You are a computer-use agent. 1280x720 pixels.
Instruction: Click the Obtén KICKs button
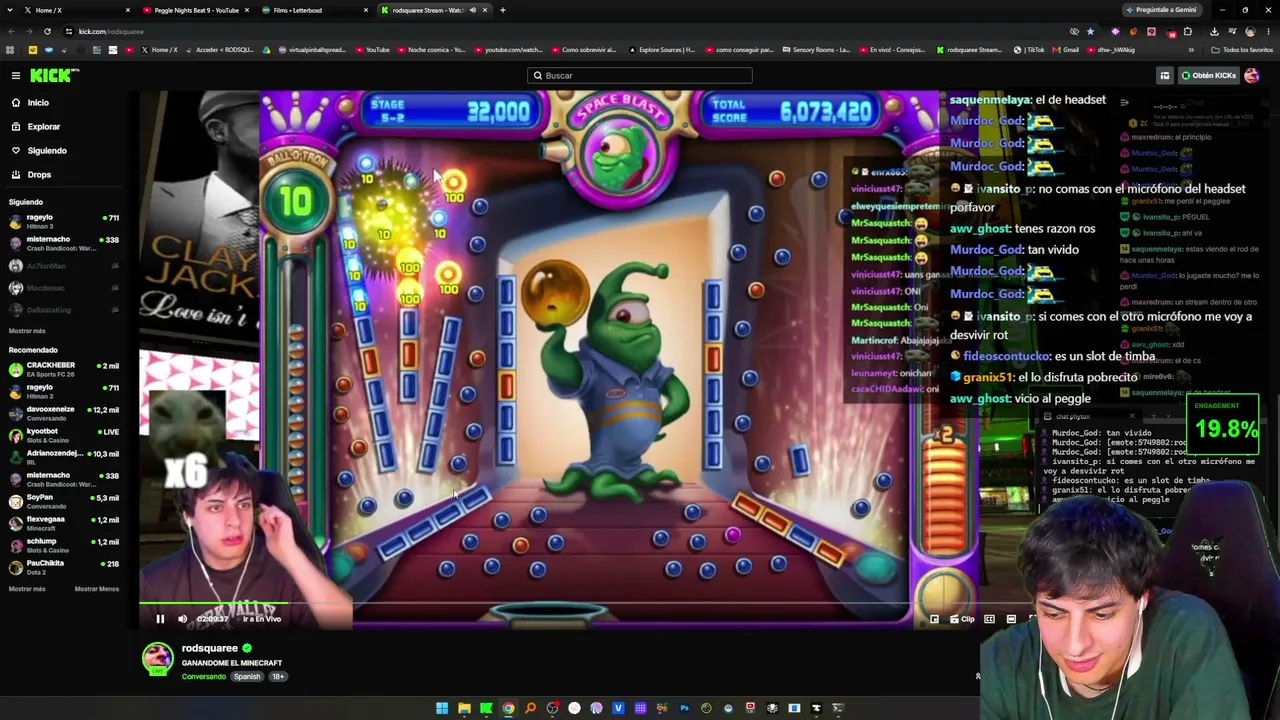[1208, 76]
